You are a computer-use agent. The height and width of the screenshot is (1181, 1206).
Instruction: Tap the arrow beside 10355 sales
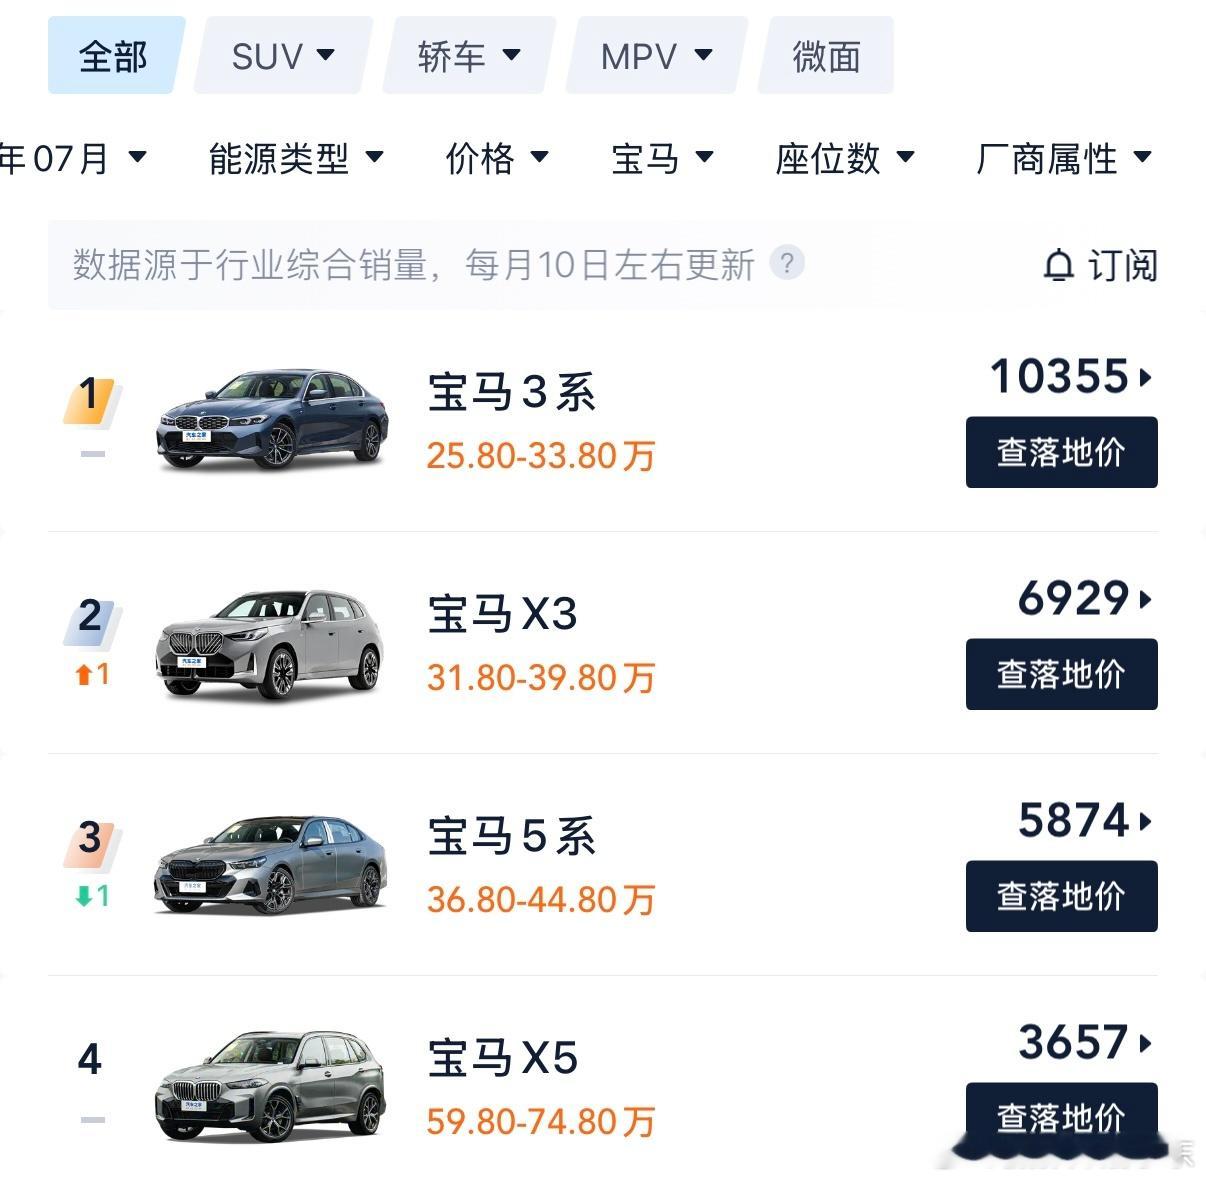1146,378
